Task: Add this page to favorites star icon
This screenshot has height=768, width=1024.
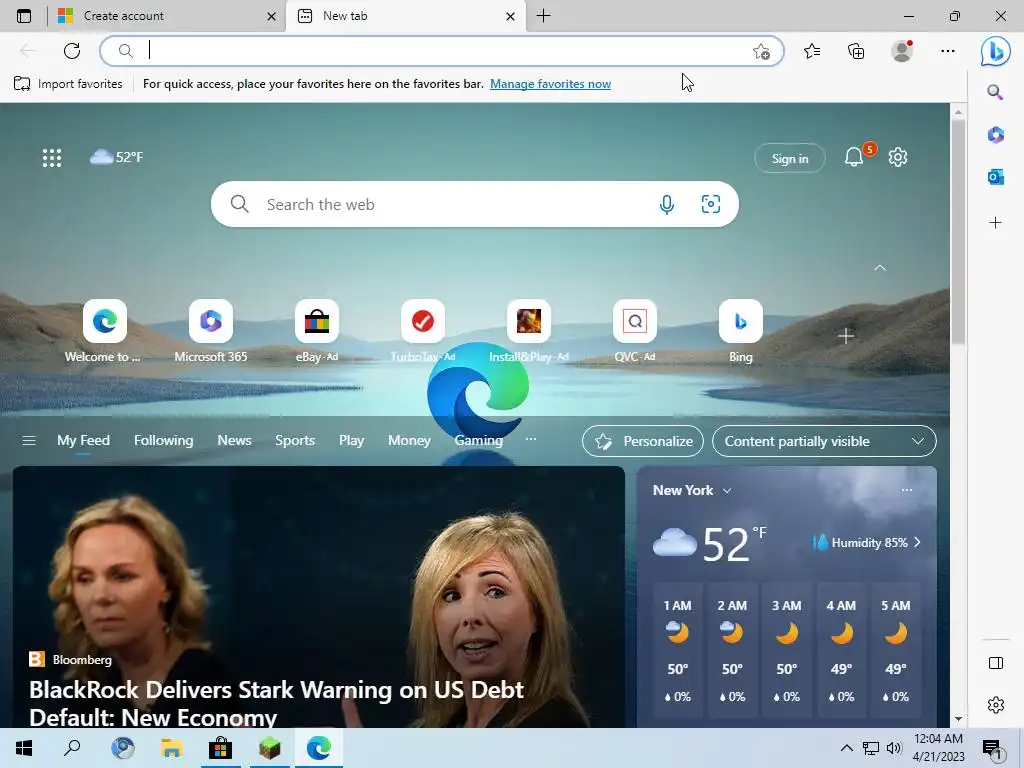Action: tap(761, 52)
